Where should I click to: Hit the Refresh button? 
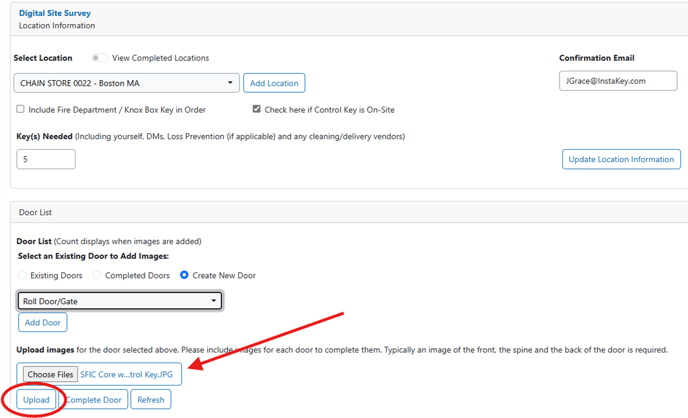pyautogui.click(x=150, y=400)
